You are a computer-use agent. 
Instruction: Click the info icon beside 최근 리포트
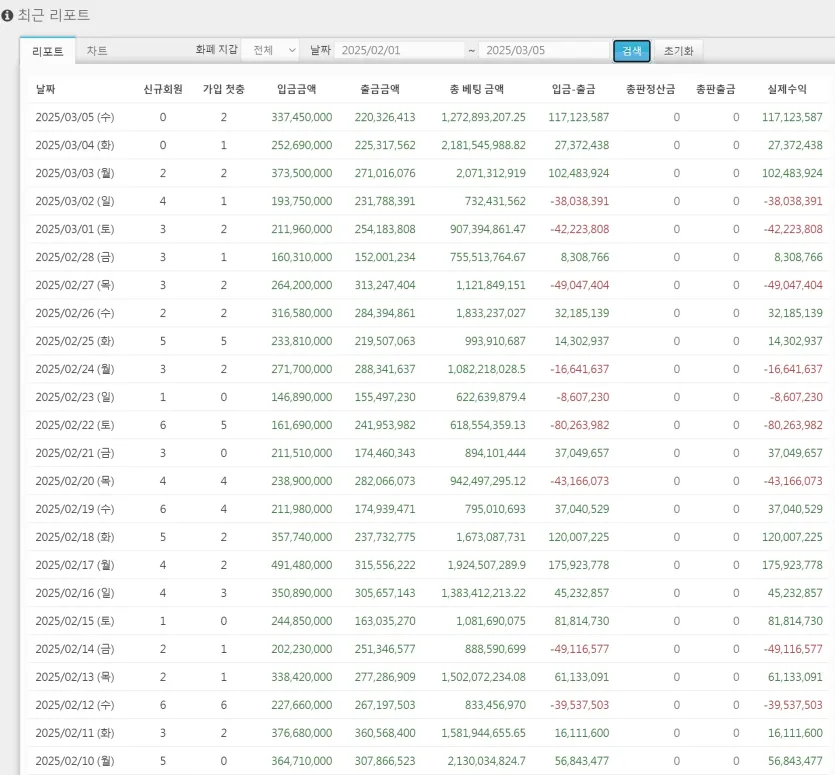click(7, 15)
